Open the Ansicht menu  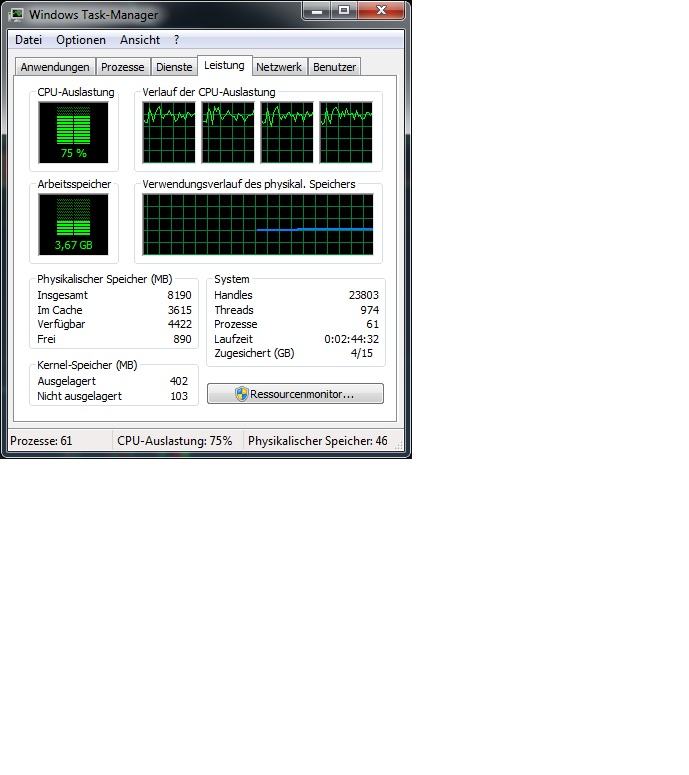pos(140,40)
